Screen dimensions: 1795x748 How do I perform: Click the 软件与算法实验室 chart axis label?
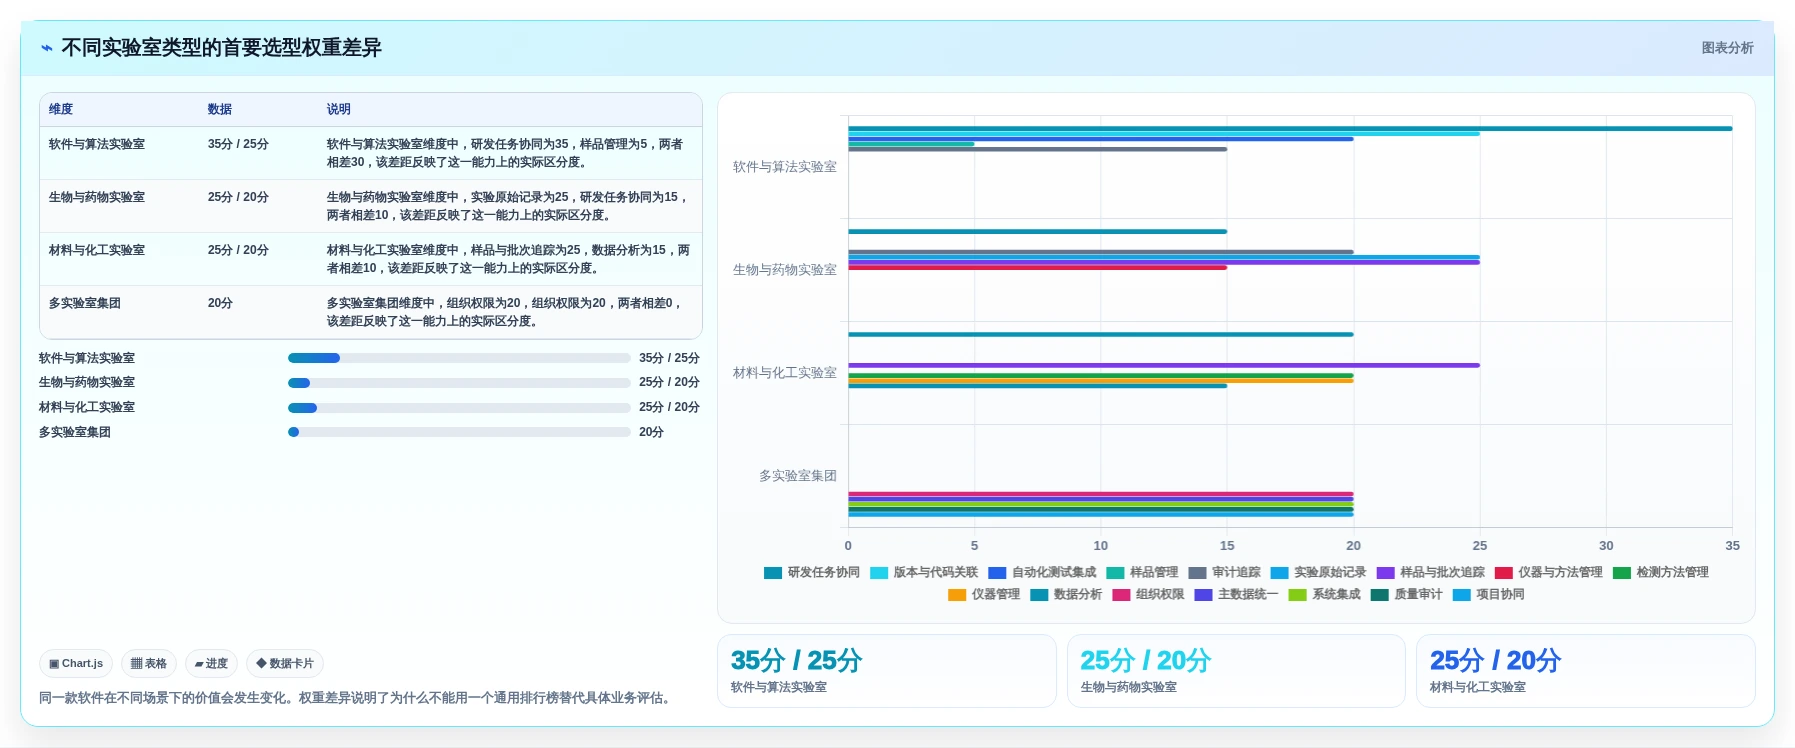point(785,167)
